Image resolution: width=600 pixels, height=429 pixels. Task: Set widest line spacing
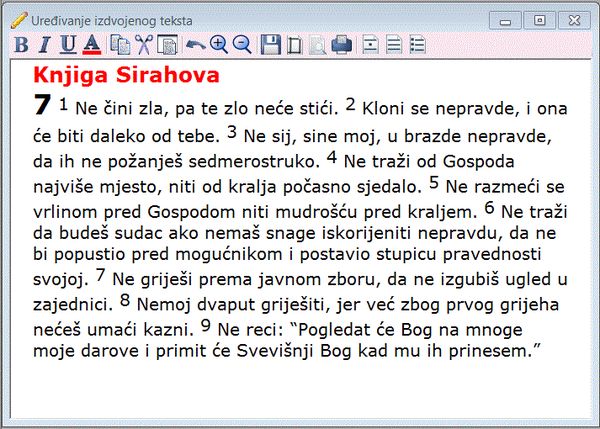(418, 44)
